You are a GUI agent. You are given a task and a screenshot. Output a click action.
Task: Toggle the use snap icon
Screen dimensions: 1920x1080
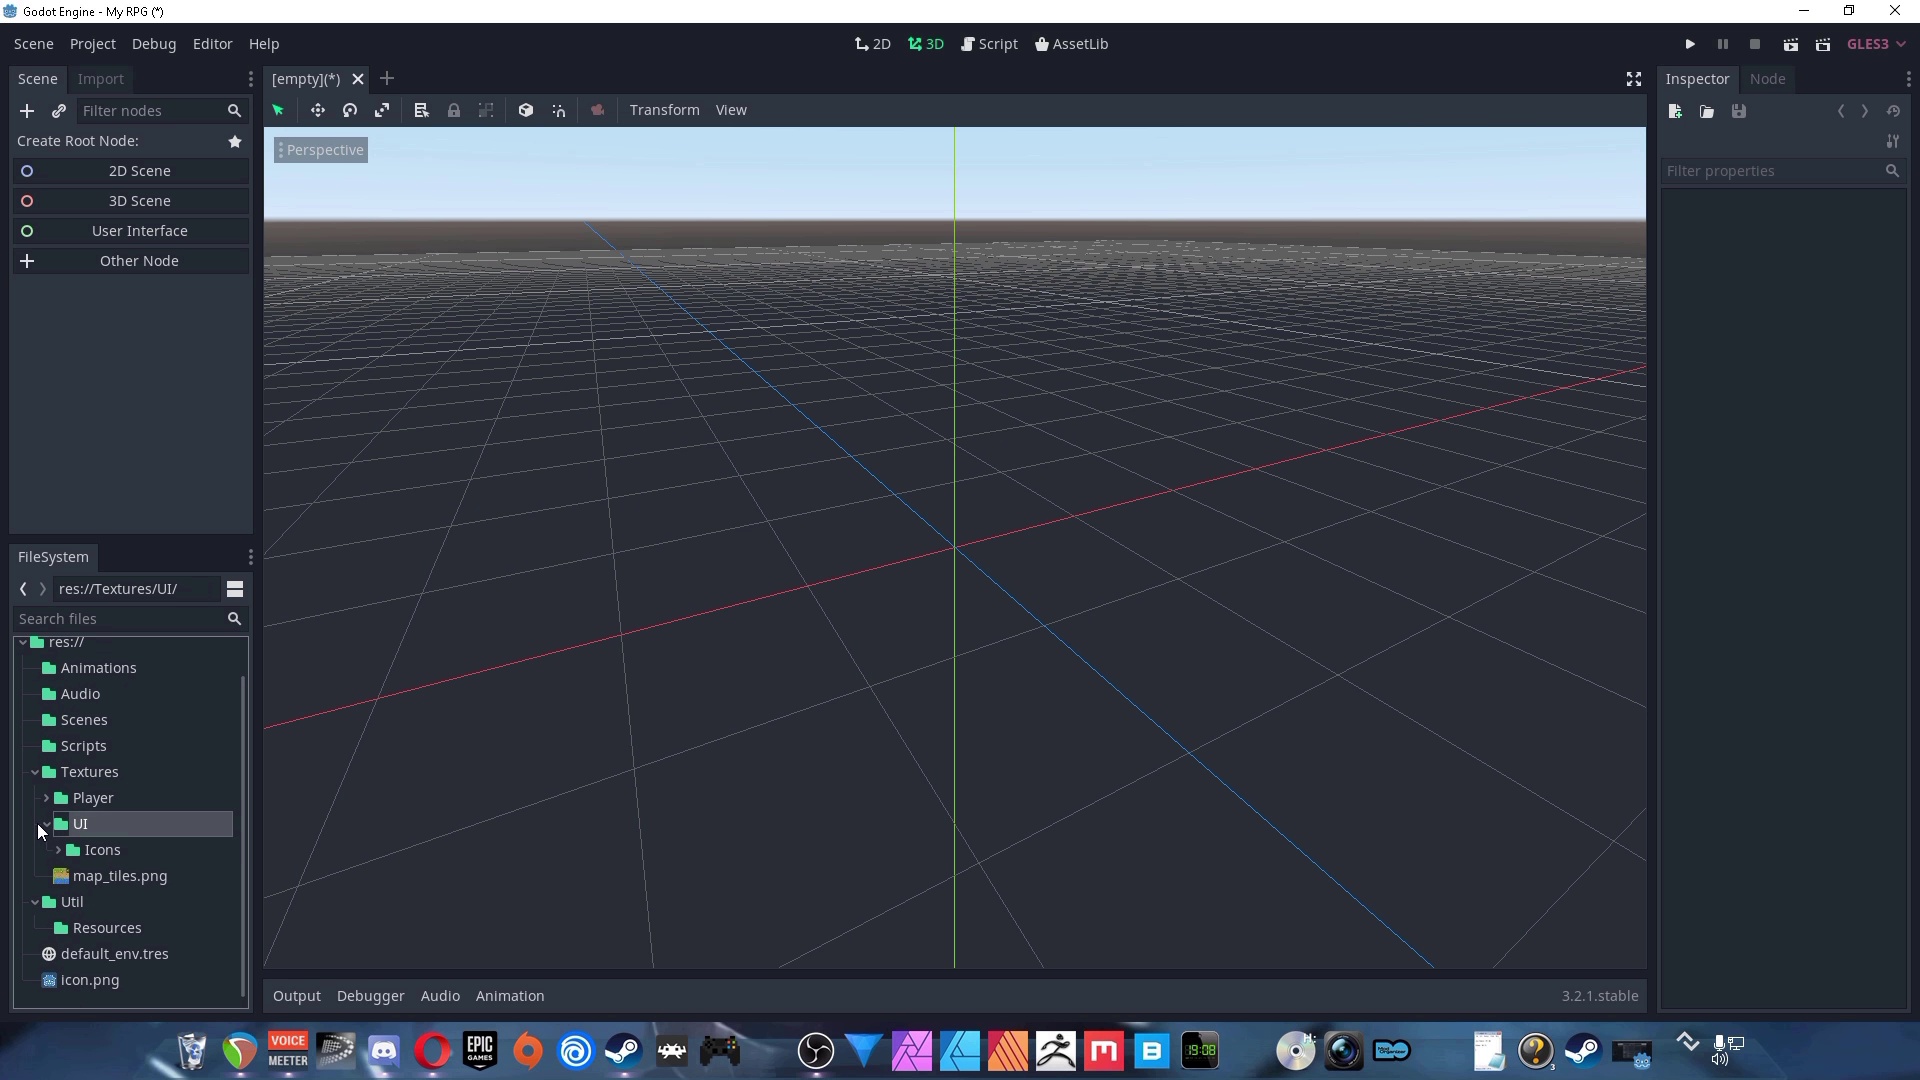click(x=559, y=110)
